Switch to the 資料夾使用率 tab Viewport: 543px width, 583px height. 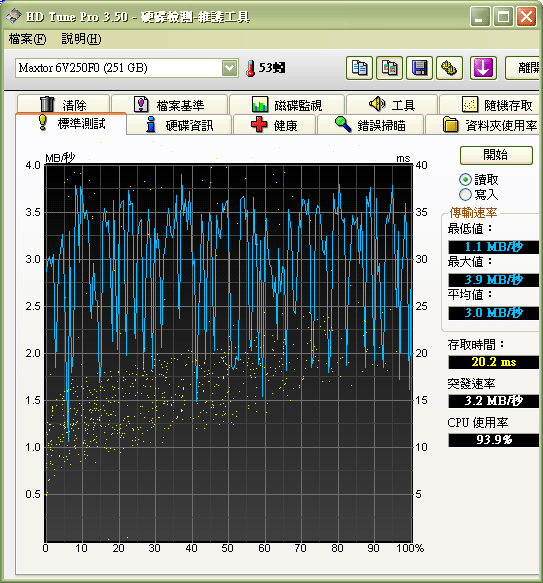483,125
